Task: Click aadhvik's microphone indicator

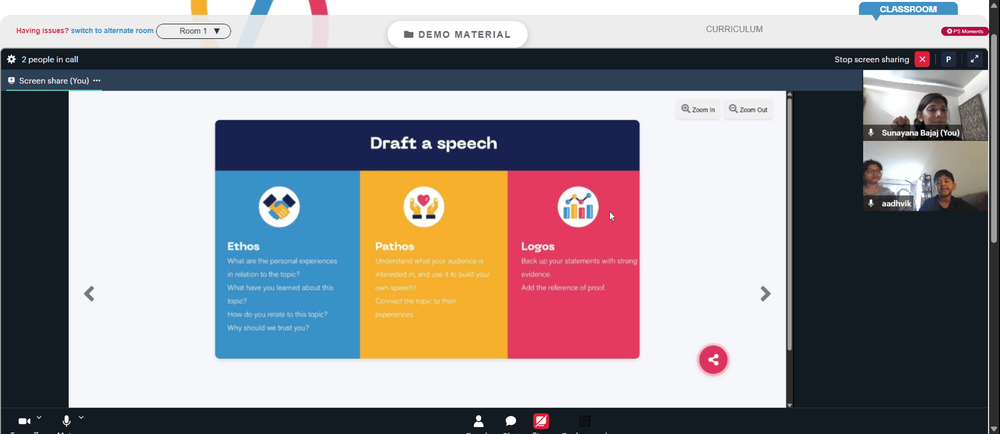Action: [x=871, y=203]
